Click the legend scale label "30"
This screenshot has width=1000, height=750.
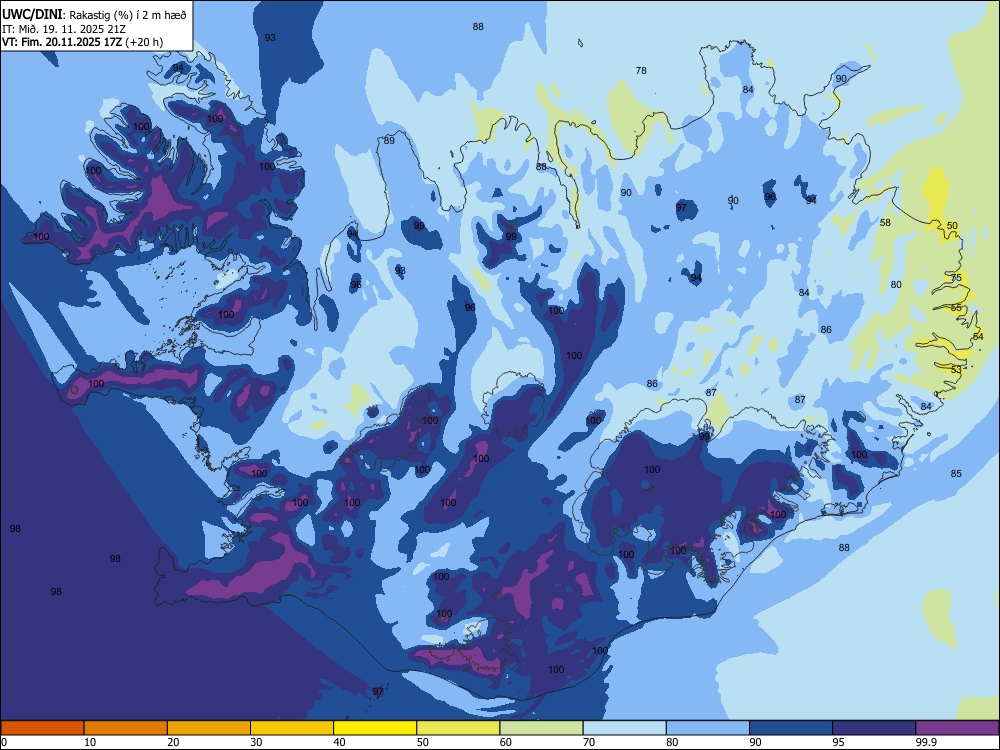(x=256, y=742)
